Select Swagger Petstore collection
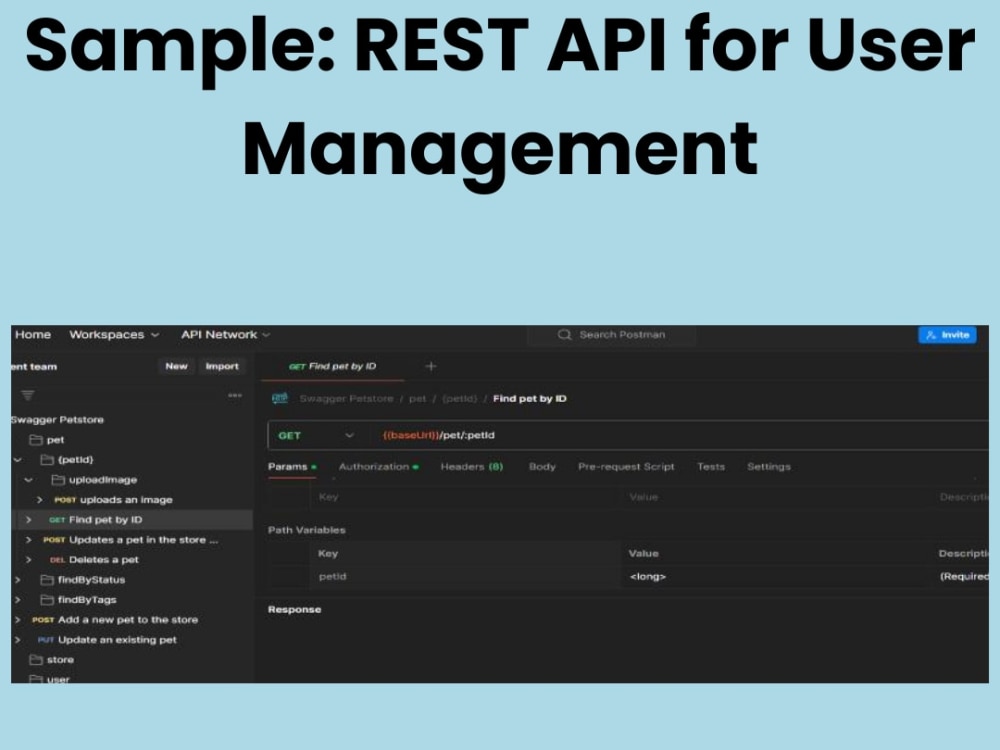 pyautogui.click(x=57, y=420)
